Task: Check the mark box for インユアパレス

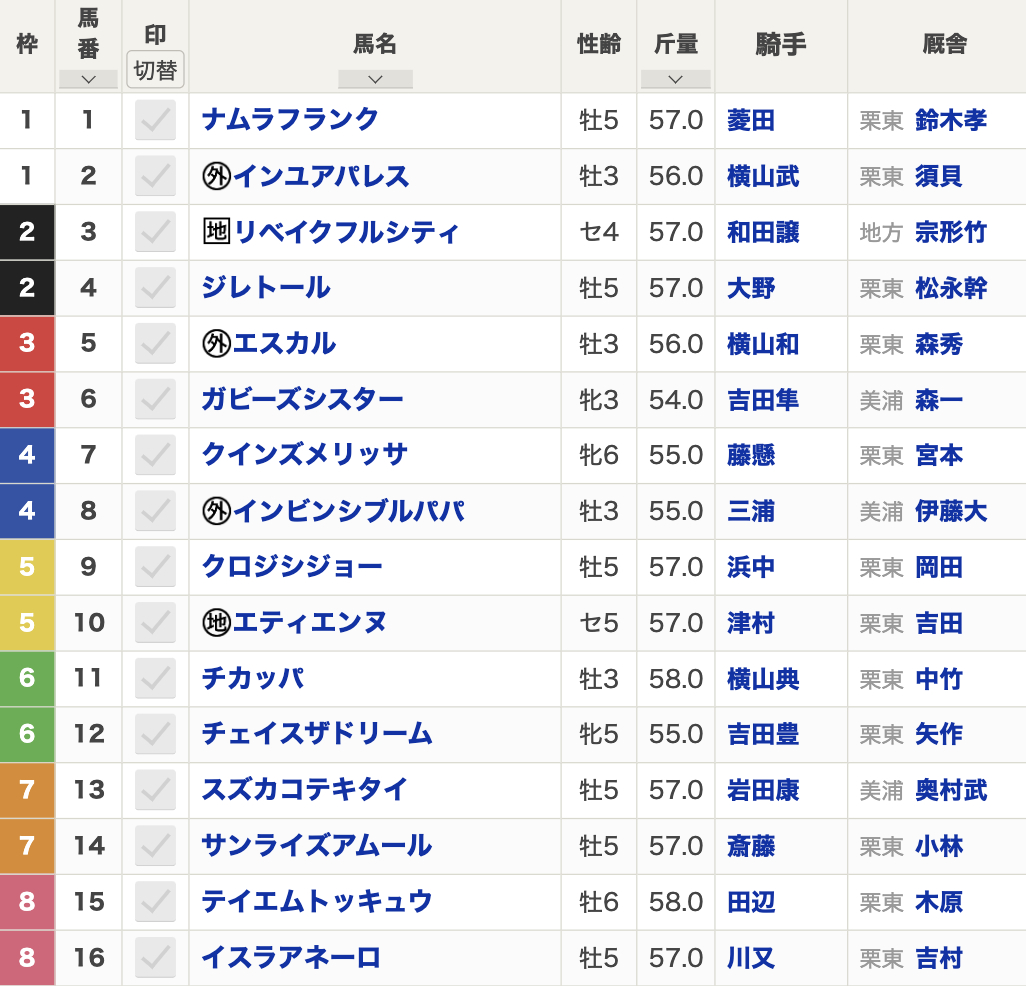Action: pyautogui.click(x=156, y=176)
